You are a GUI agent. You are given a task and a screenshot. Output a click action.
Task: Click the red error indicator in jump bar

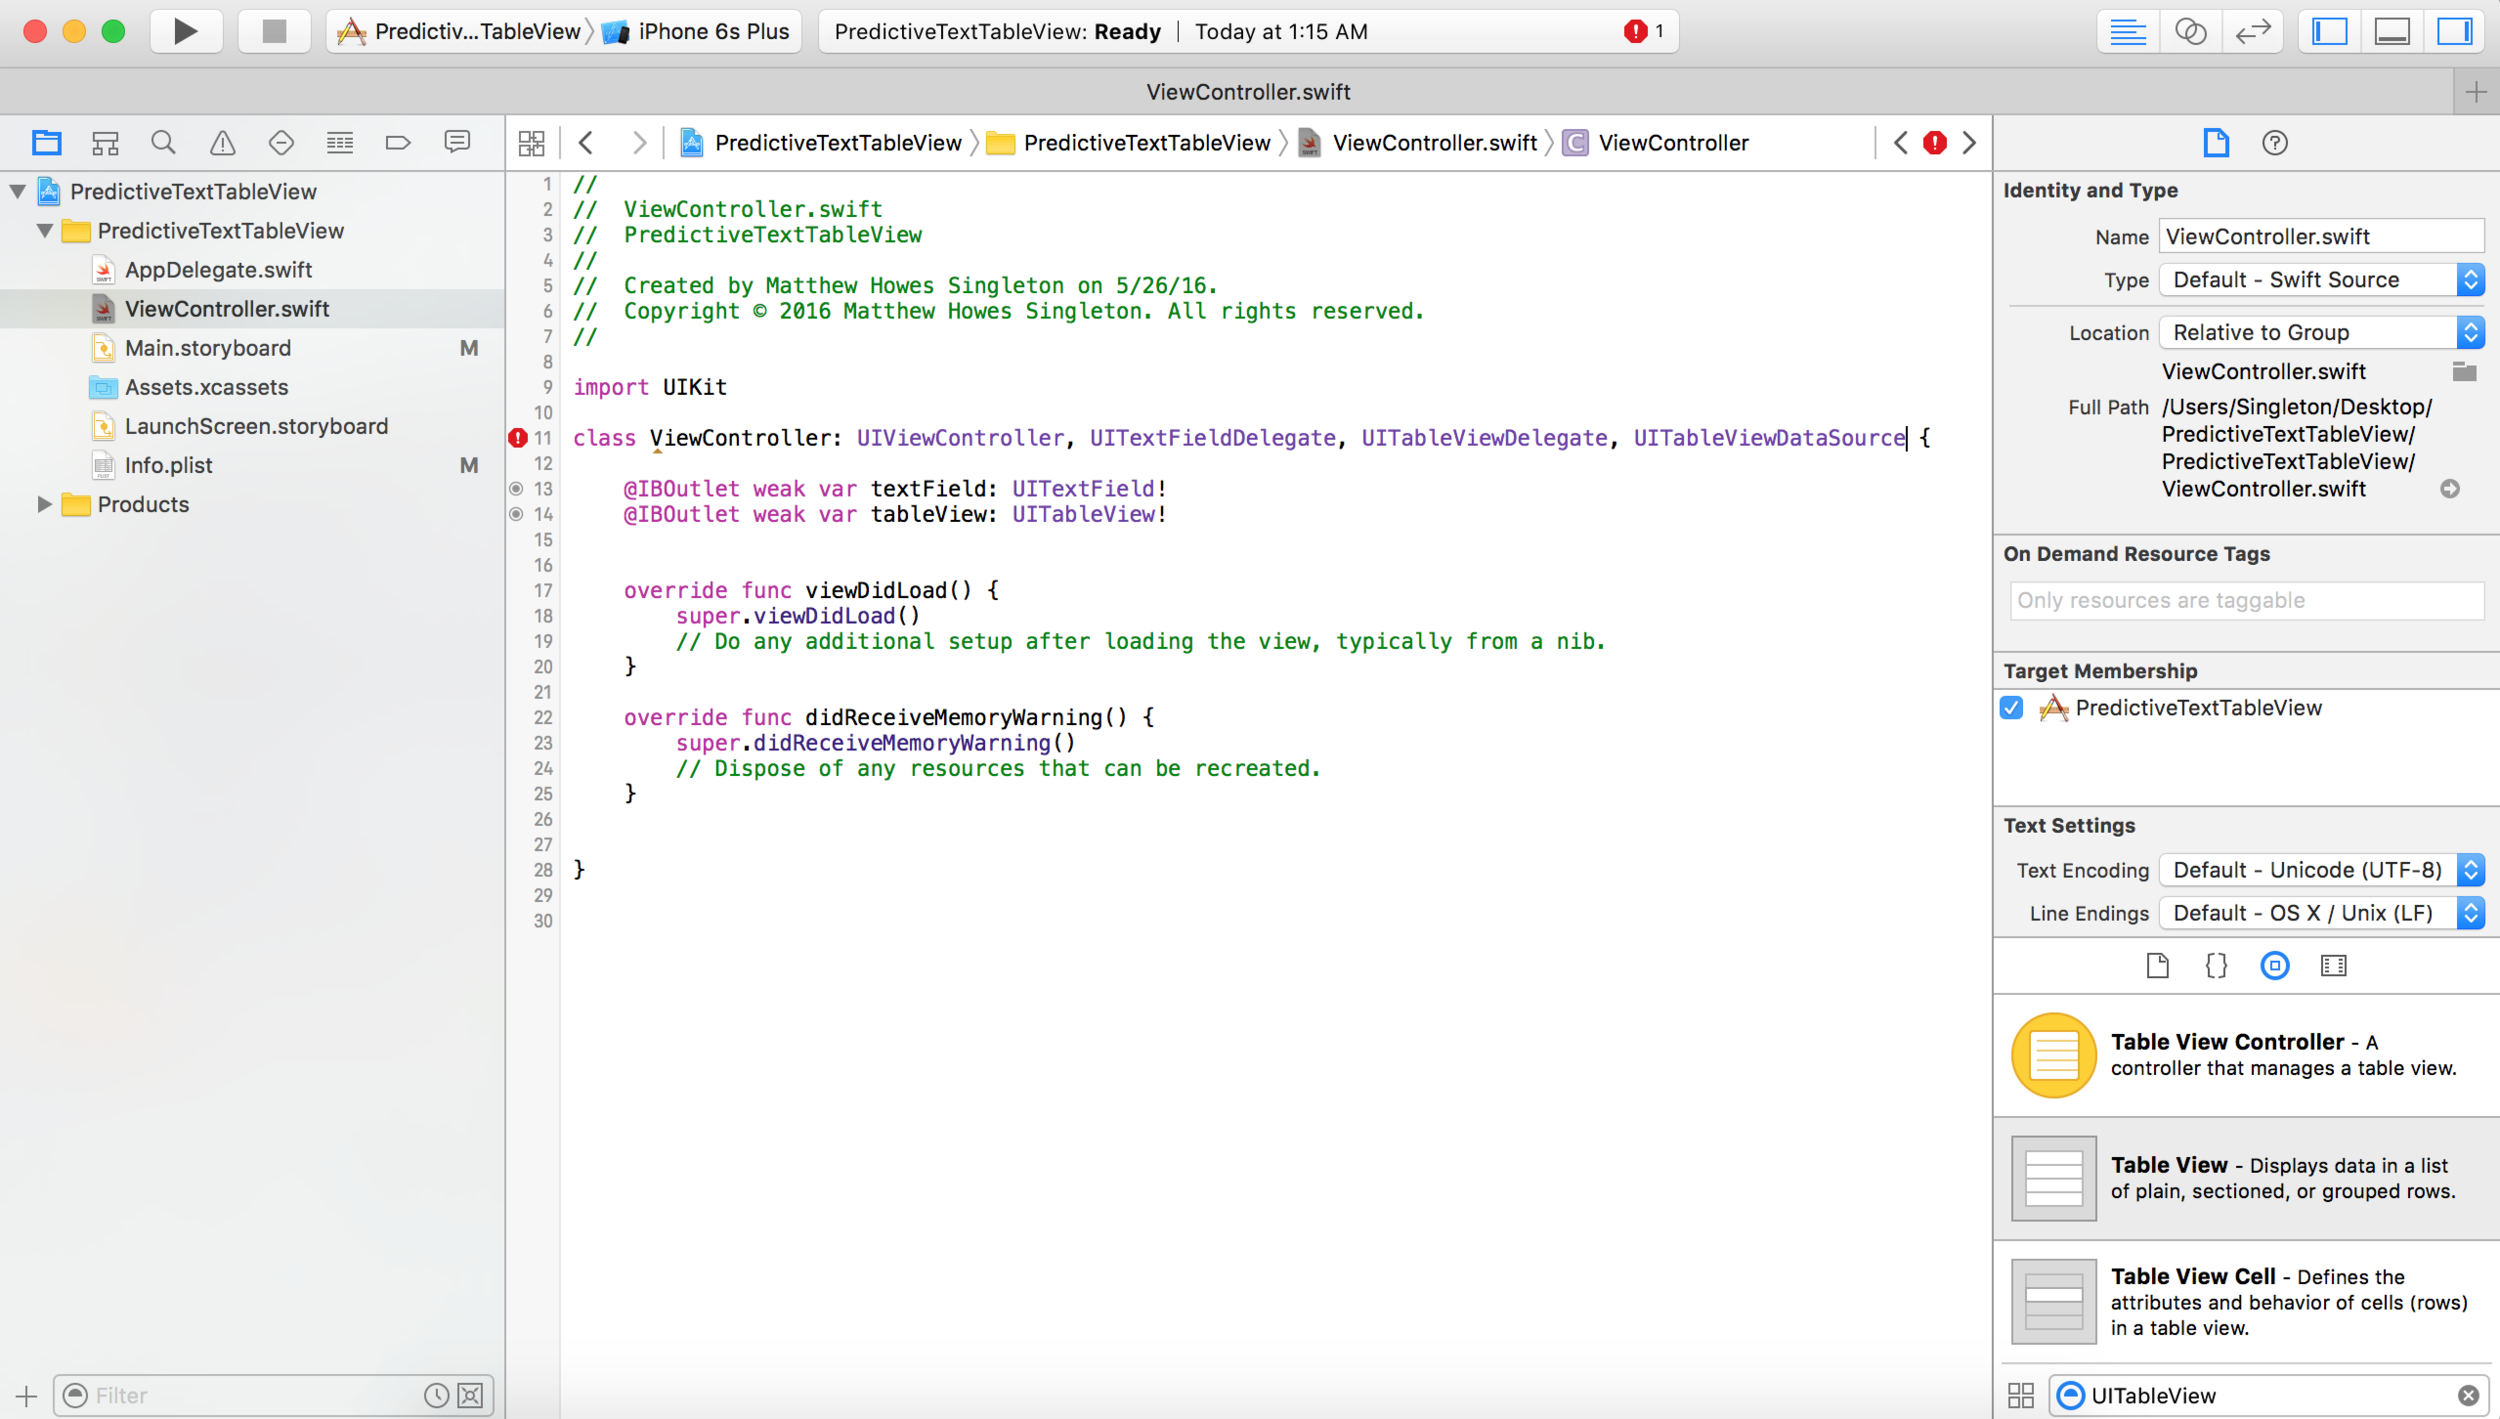[1935, 143]
